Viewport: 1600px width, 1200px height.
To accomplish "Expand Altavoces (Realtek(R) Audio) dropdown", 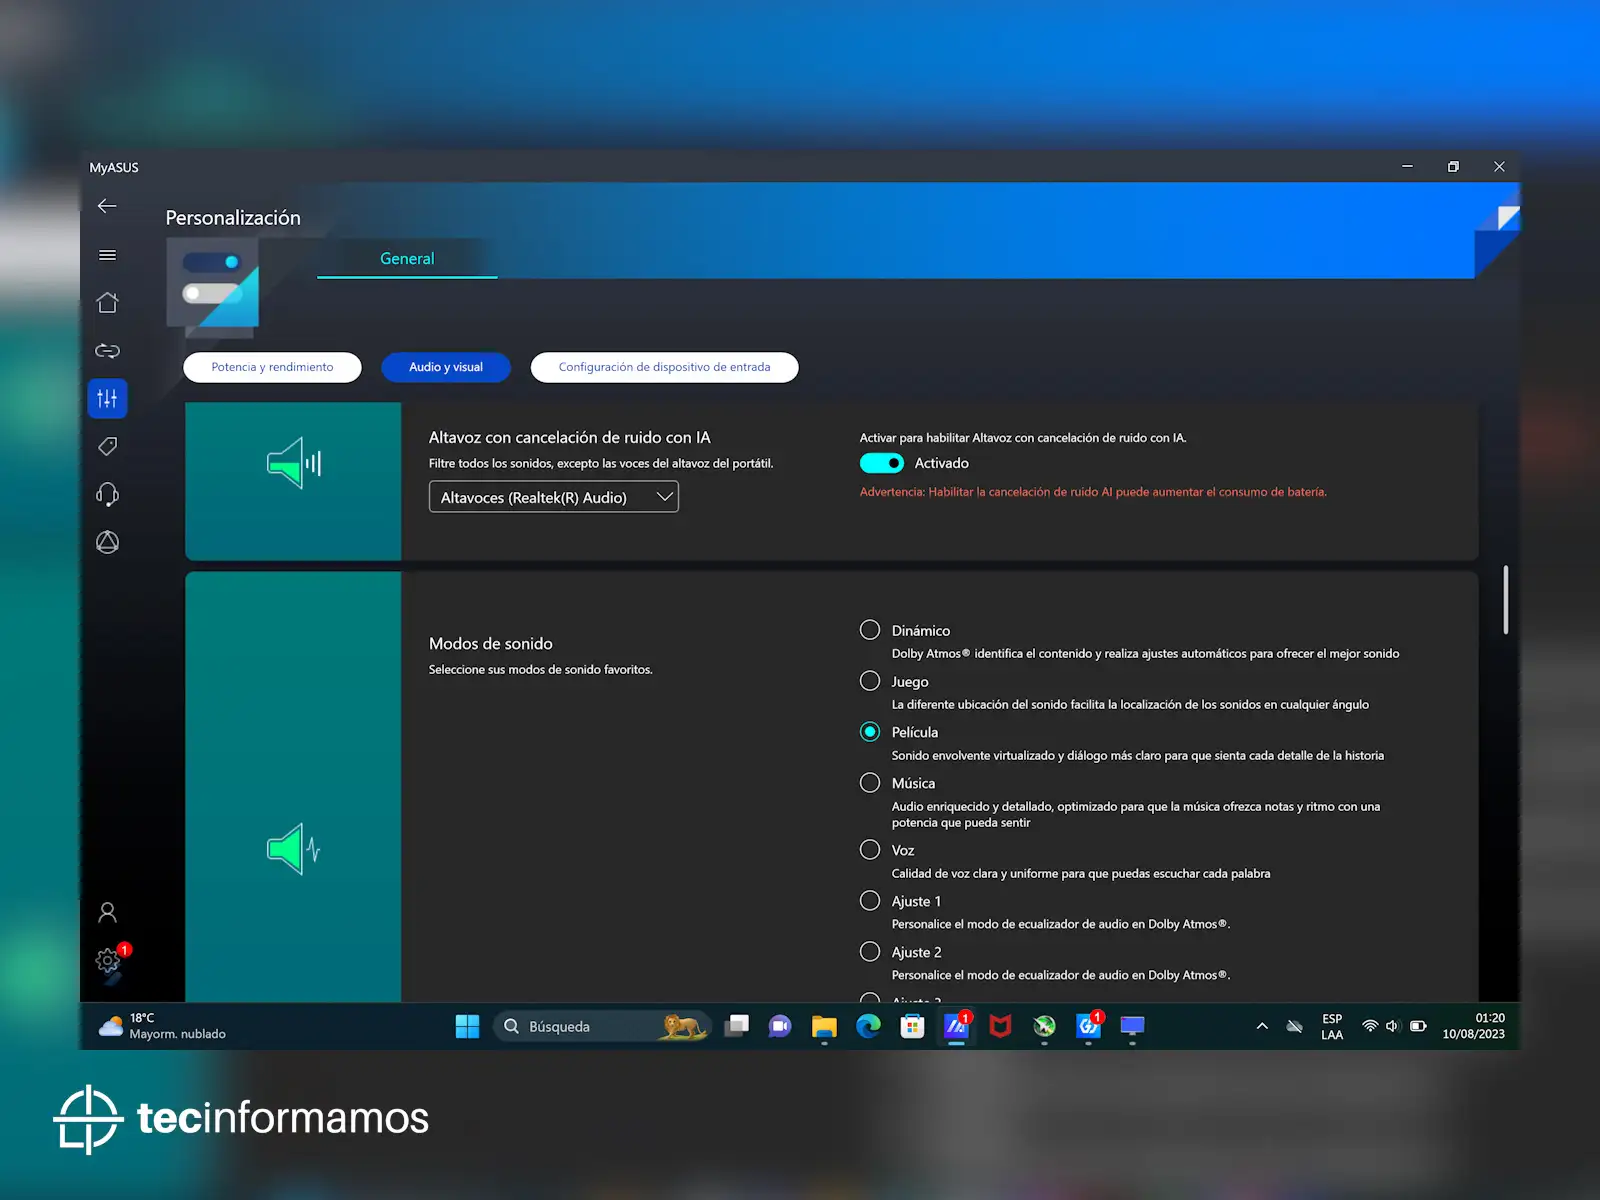I will coord(553,497).
